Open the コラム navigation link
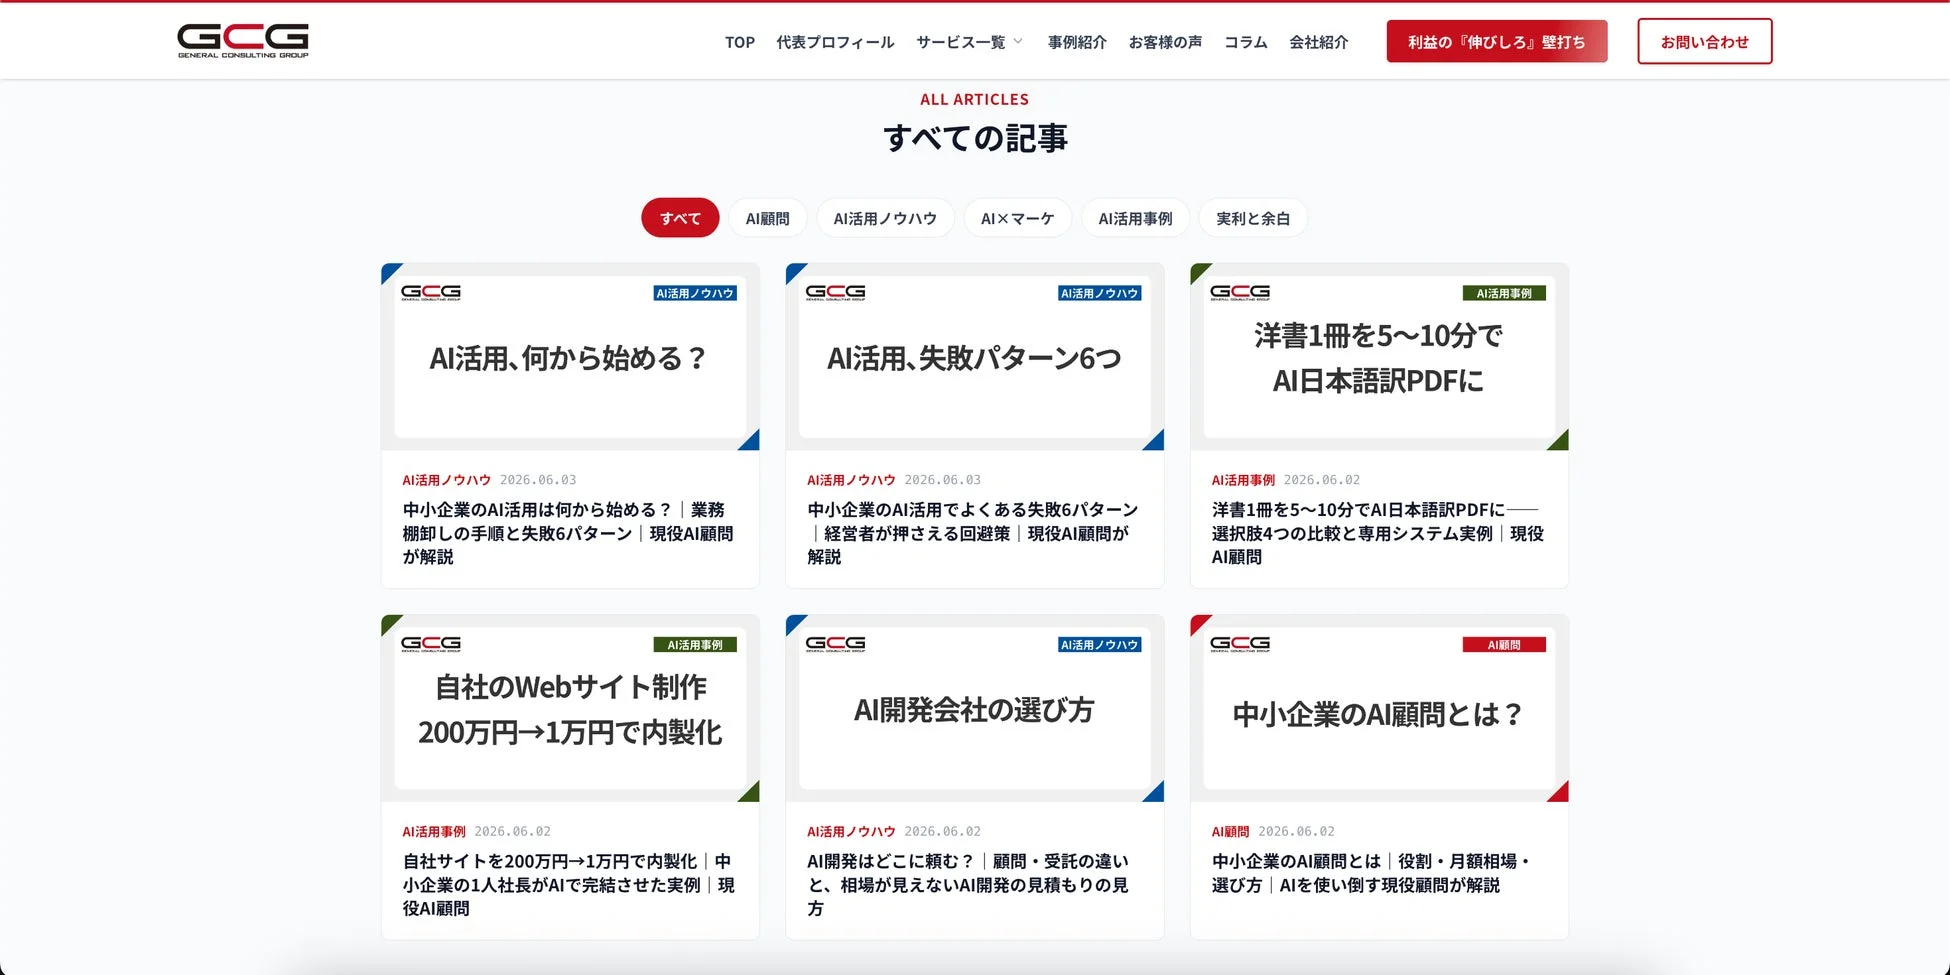 (x=1246, y=42)
